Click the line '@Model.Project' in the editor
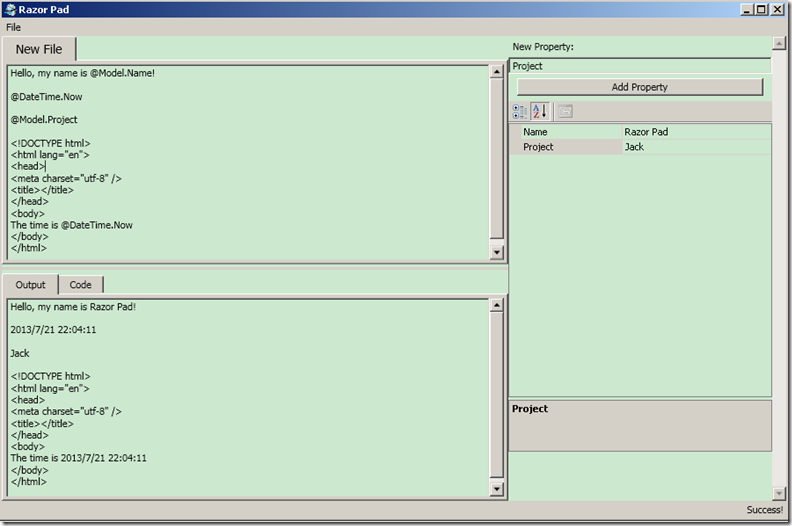 44,120
